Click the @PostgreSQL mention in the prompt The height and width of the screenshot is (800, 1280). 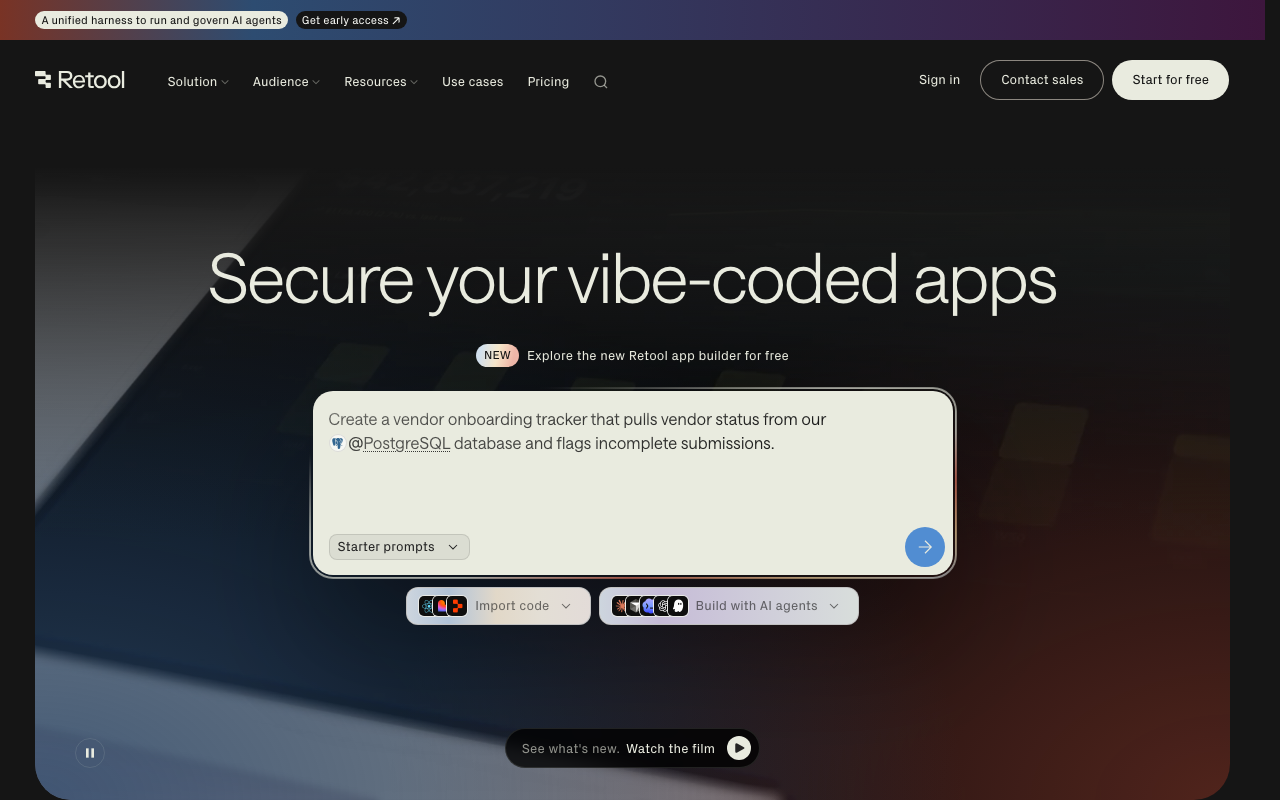pos(399,443)
